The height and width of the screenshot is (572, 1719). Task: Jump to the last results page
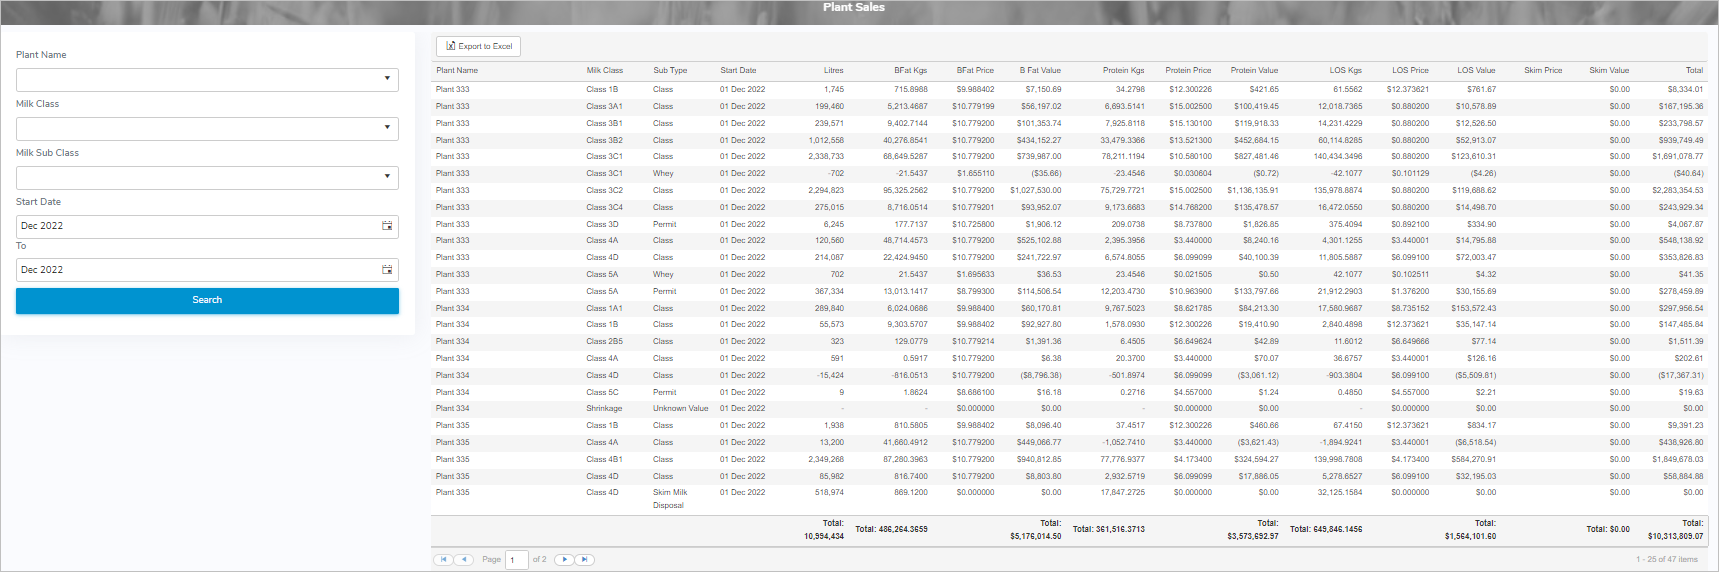[x=586, y=560]
